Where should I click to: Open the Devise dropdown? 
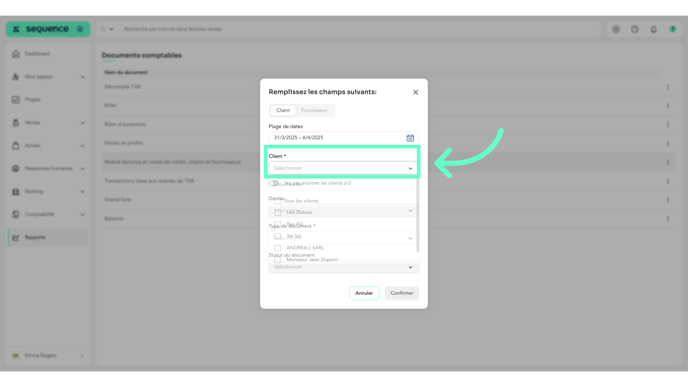[343, 211]
